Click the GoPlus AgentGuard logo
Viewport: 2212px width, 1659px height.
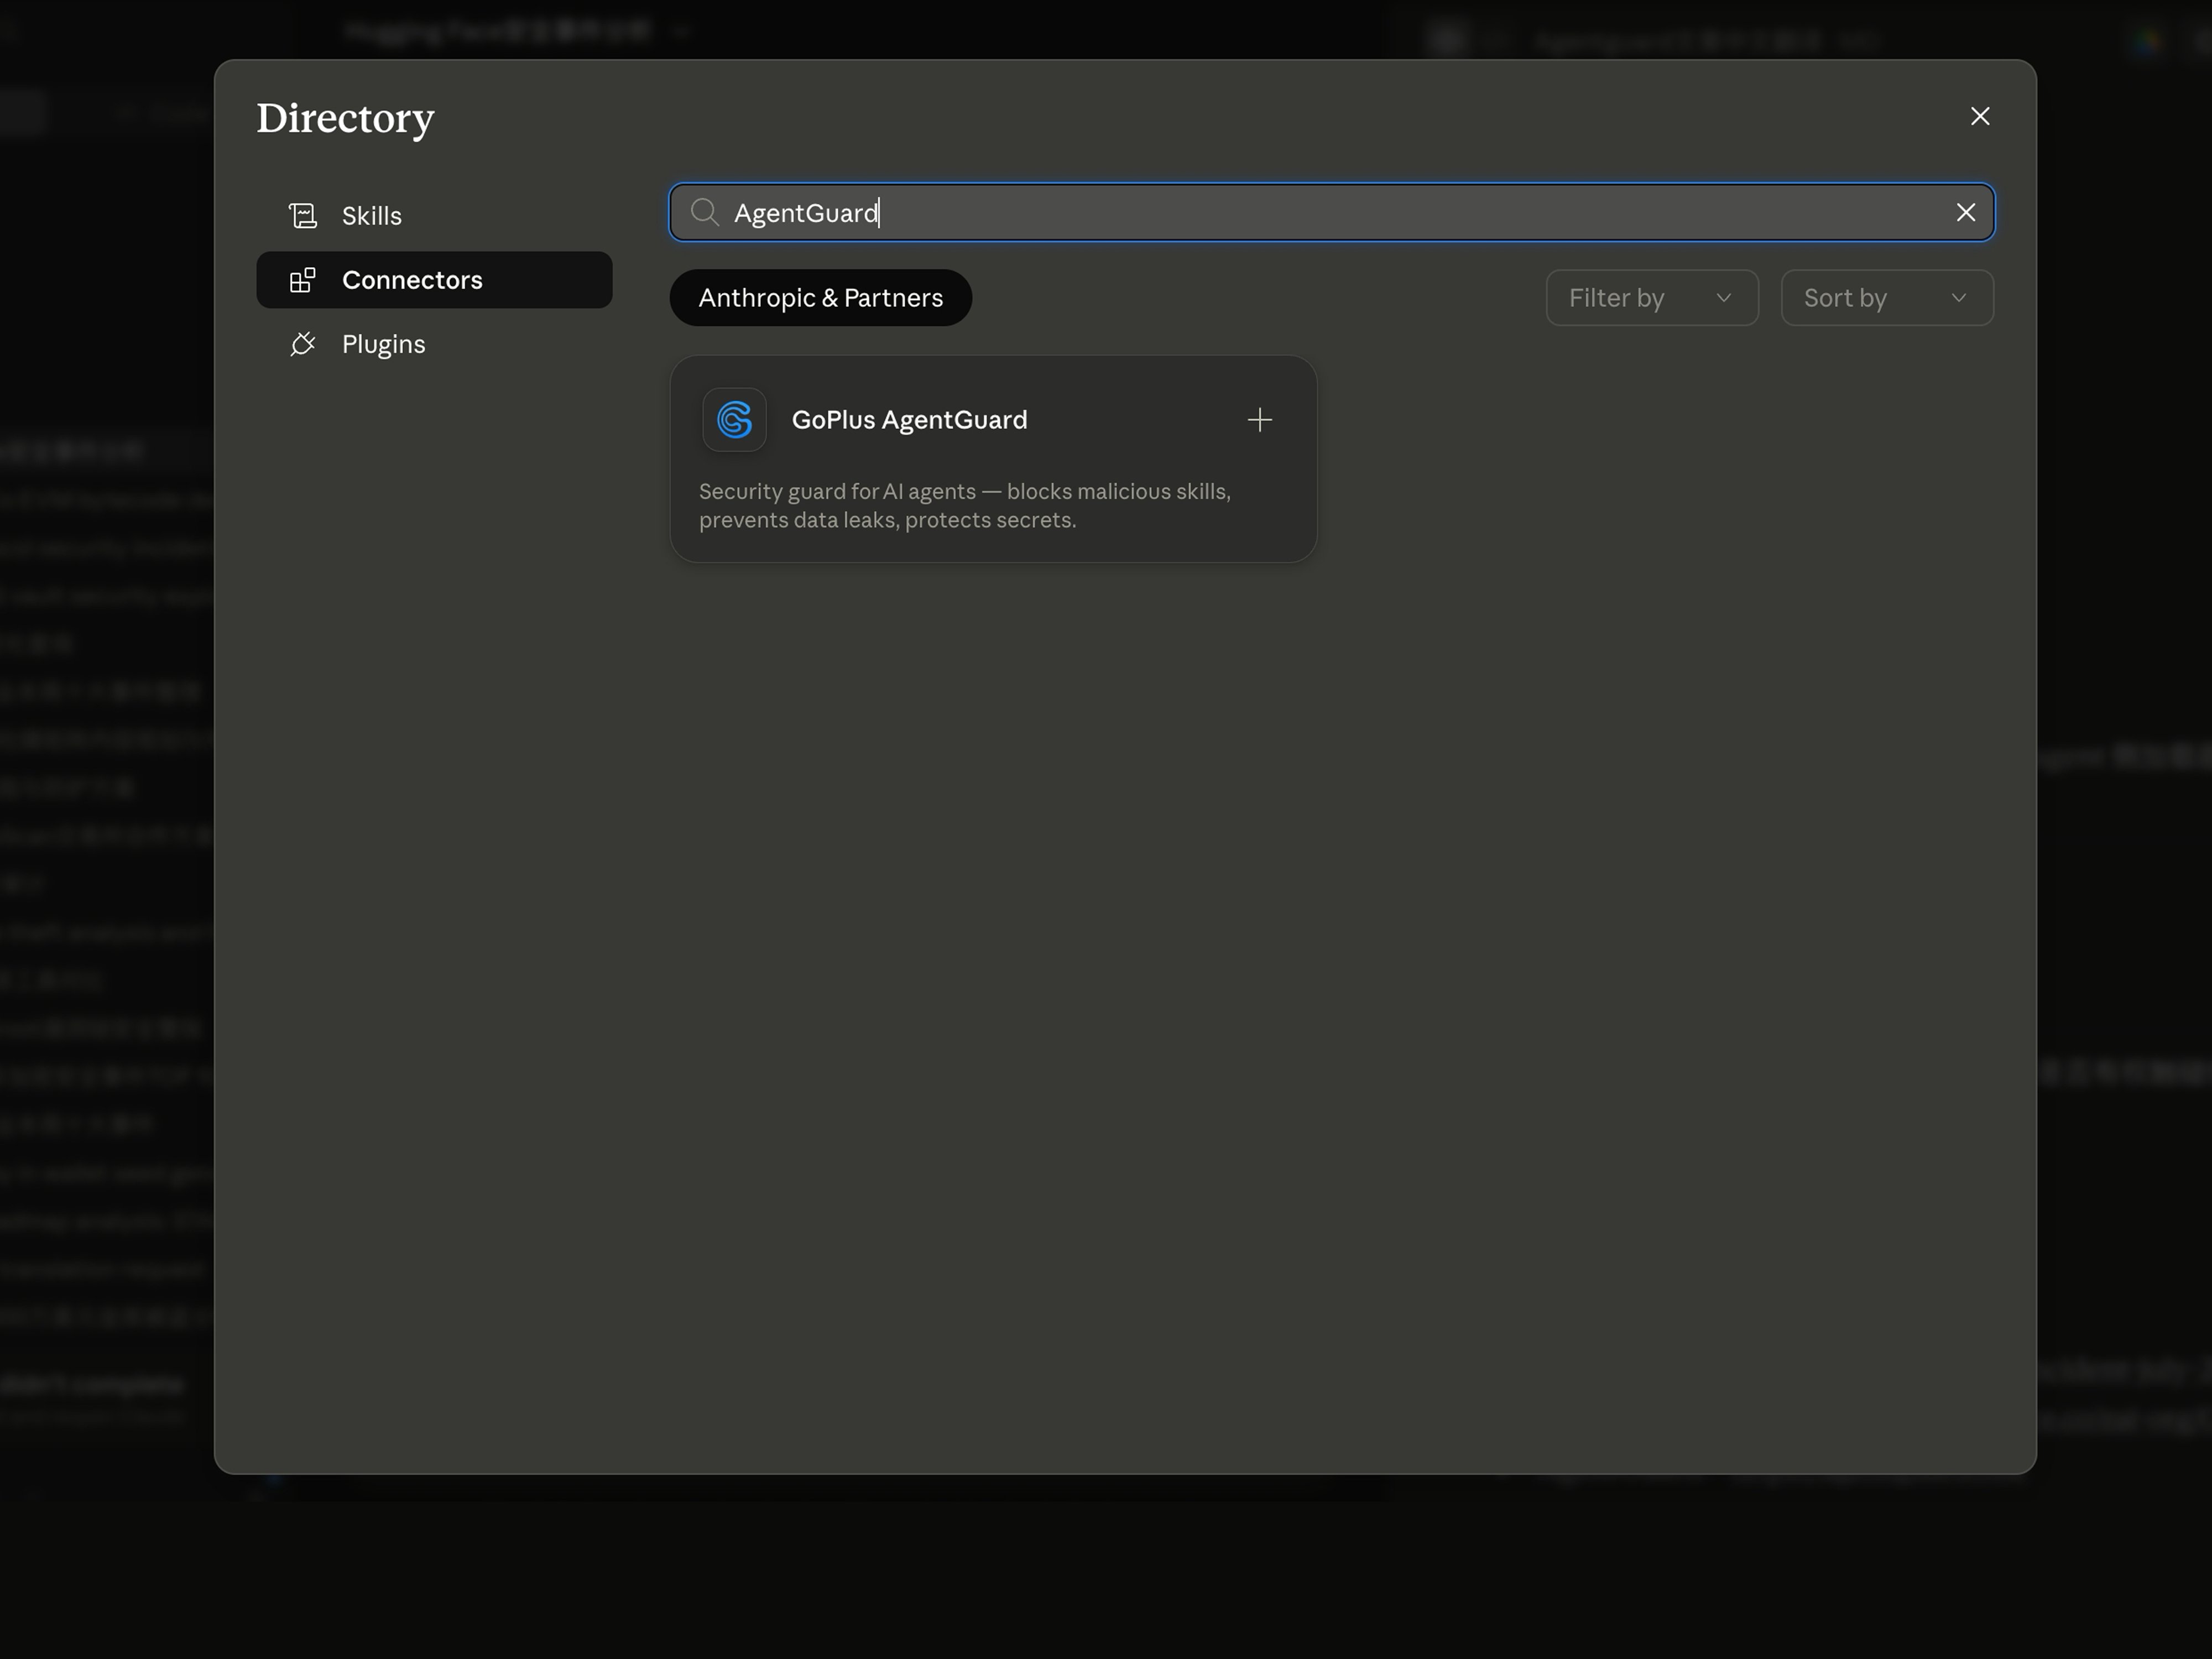(735, 419)
